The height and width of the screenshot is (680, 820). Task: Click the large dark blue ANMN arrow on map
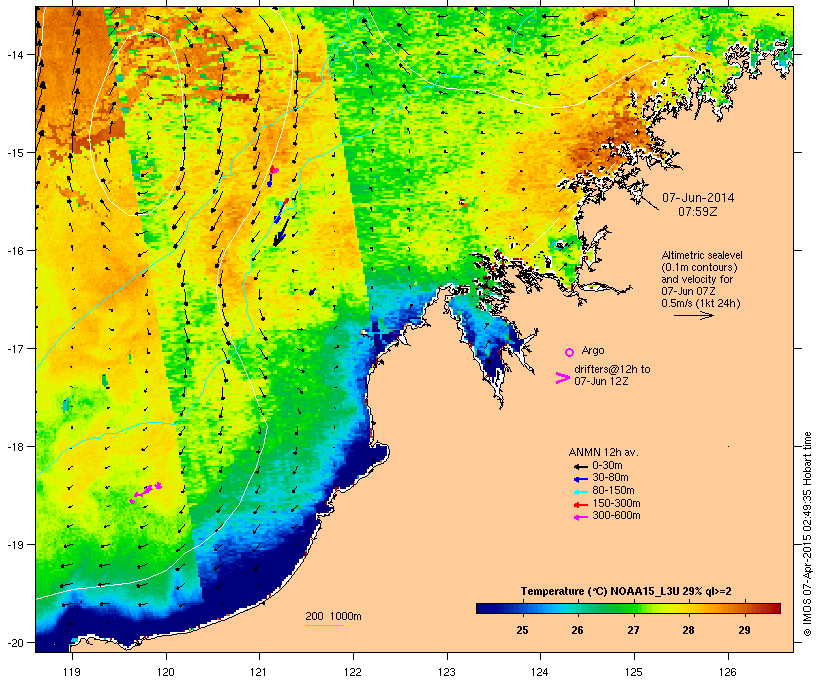pyautogui.click(x=281, y=232)
